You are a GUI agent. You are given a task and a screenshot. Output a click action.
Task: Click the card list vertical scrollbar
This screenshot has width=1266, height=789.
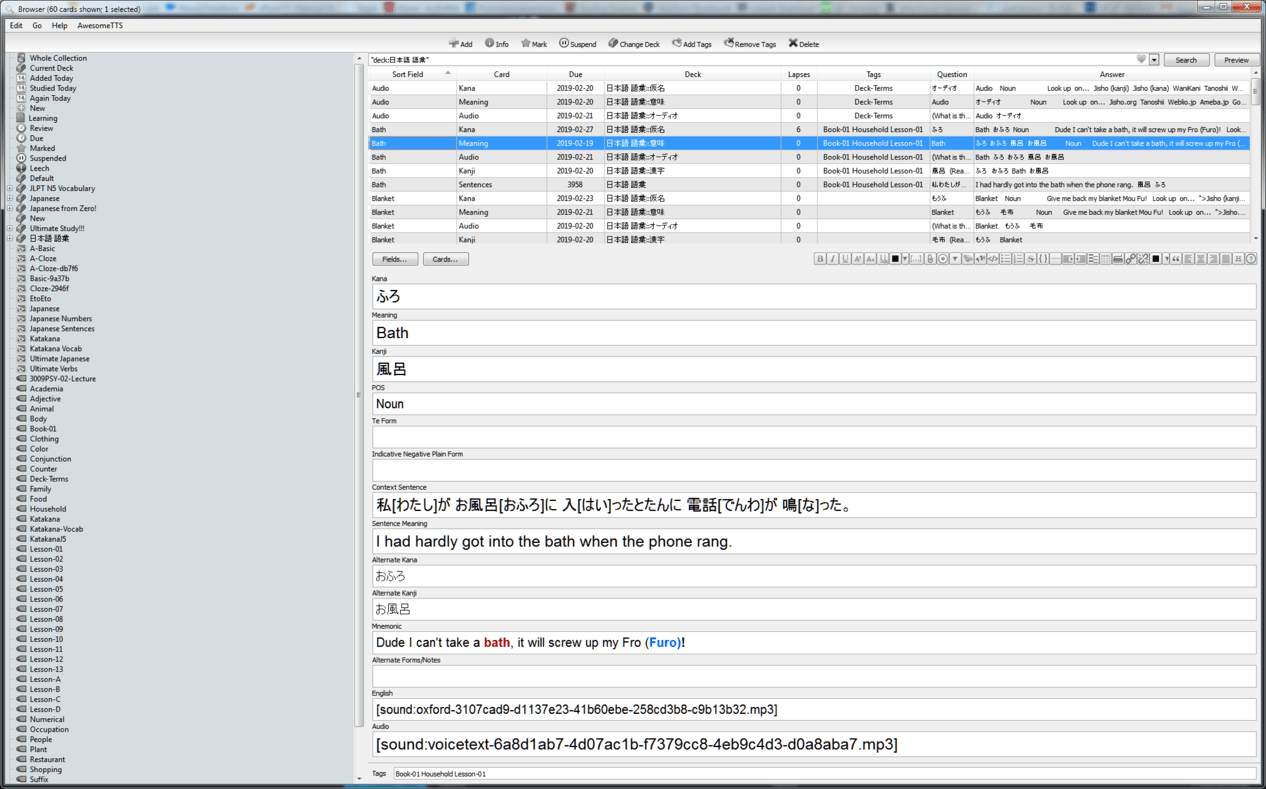pos(1256,155)
